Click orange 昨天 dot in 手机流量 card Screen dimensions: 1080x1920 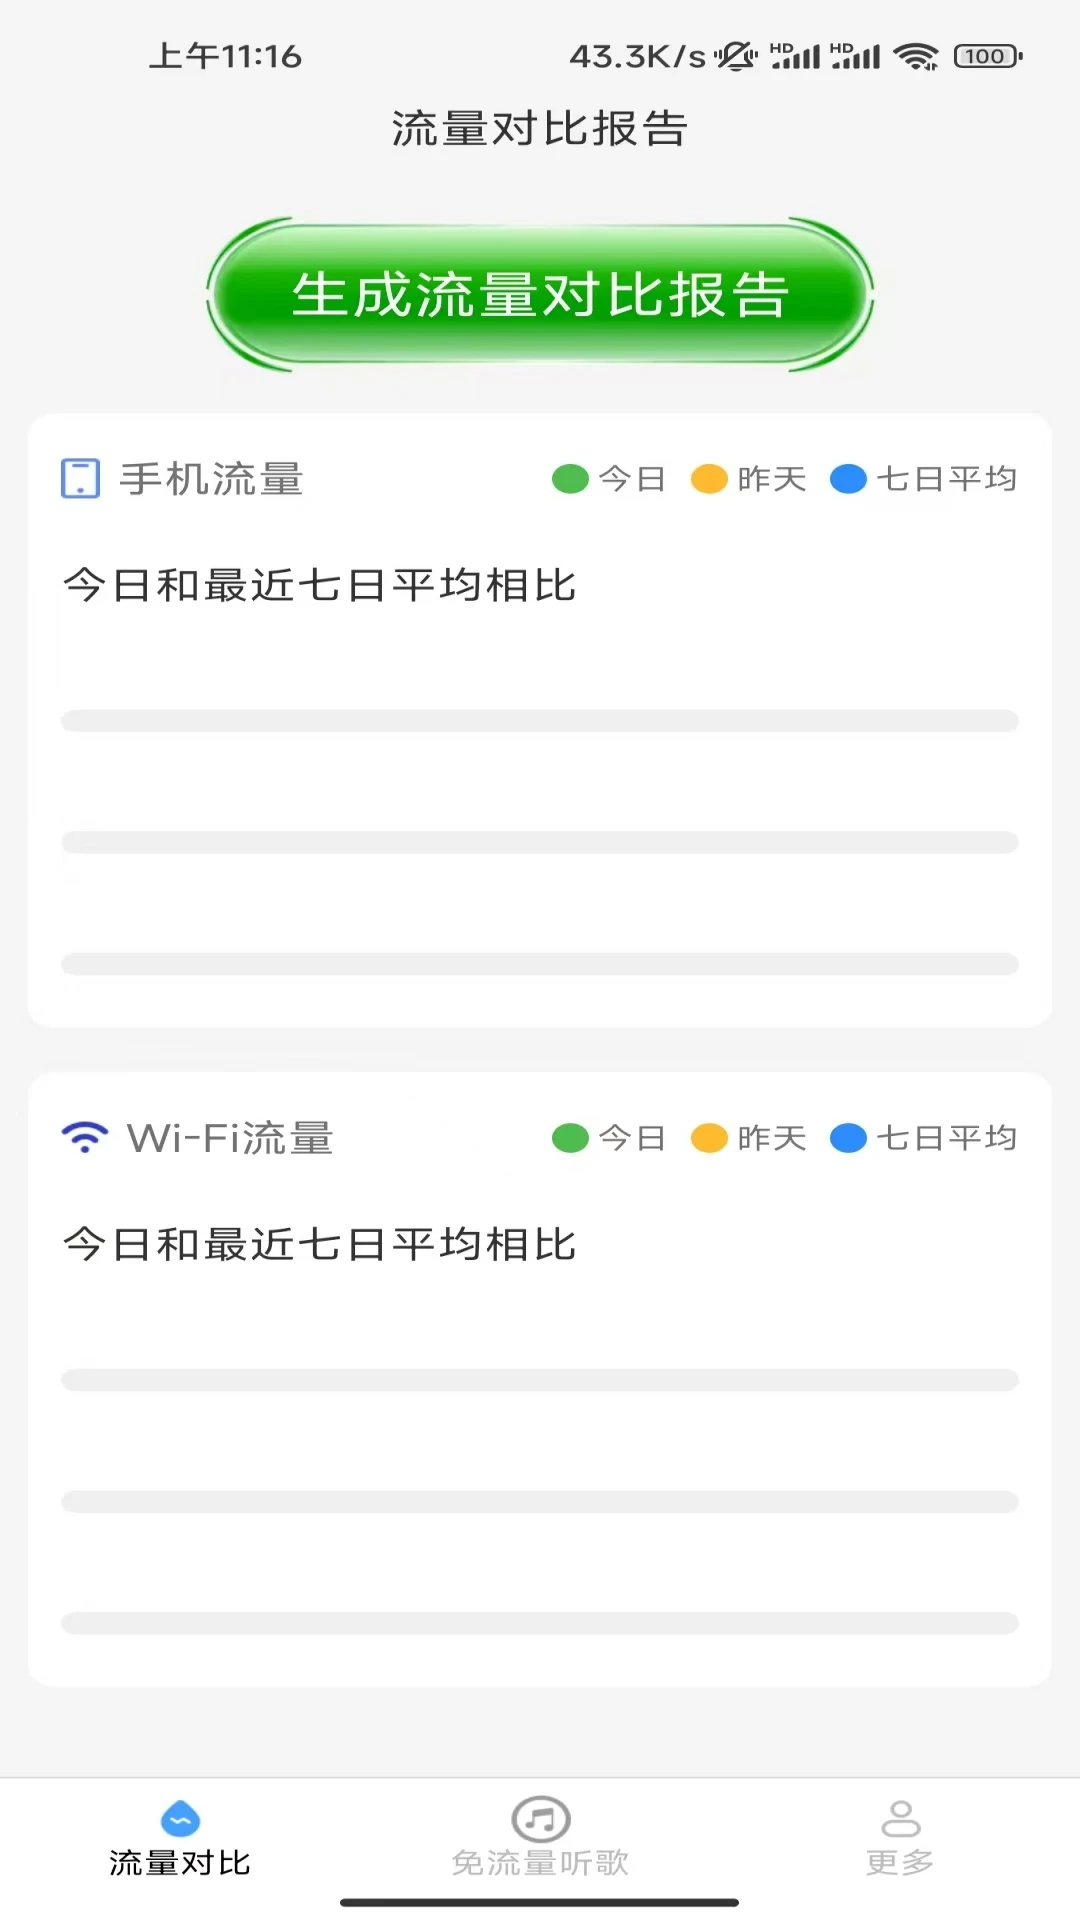709,479
